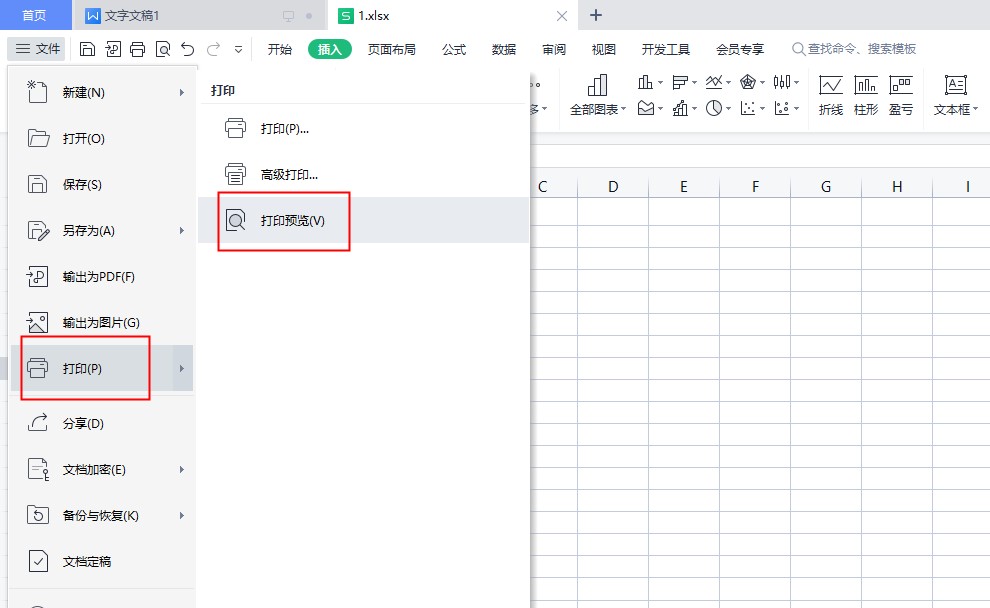Open 打印预览(V) print preview
The height and width of the screenshot is (608, 990).
coord(292,220)
